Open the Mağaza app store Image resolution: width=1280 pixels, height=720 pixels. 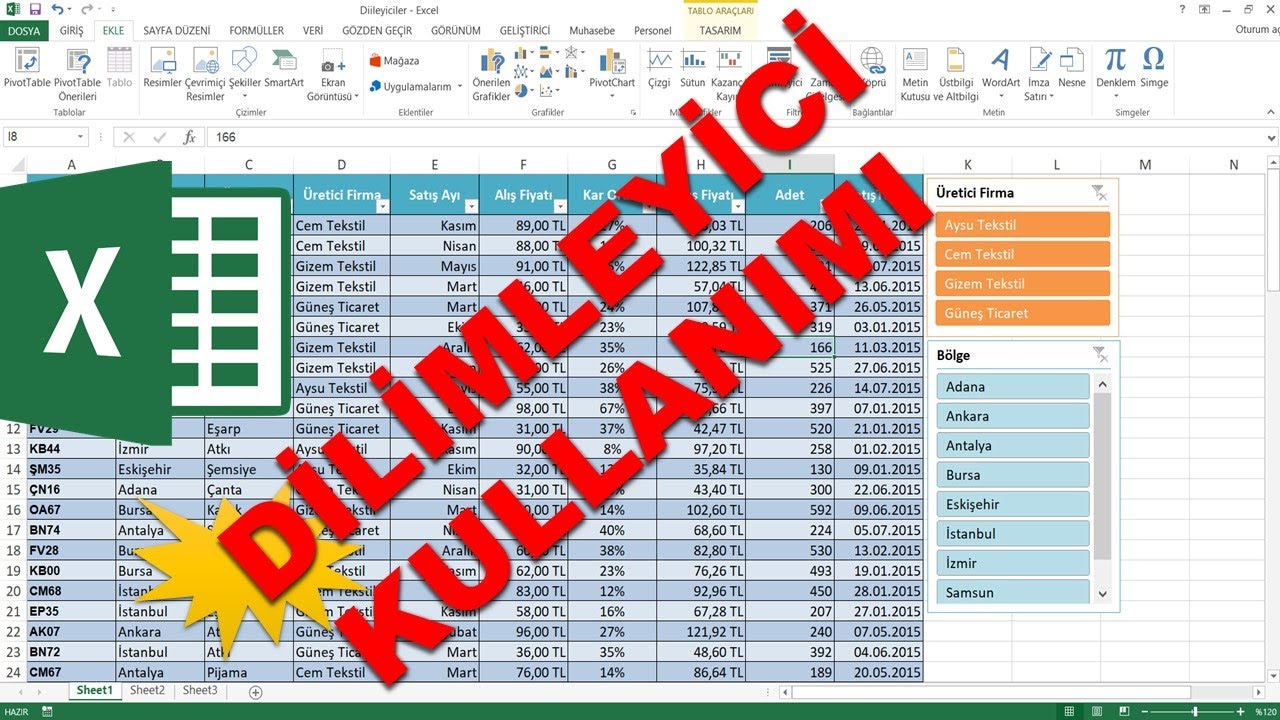coord(395,61)
